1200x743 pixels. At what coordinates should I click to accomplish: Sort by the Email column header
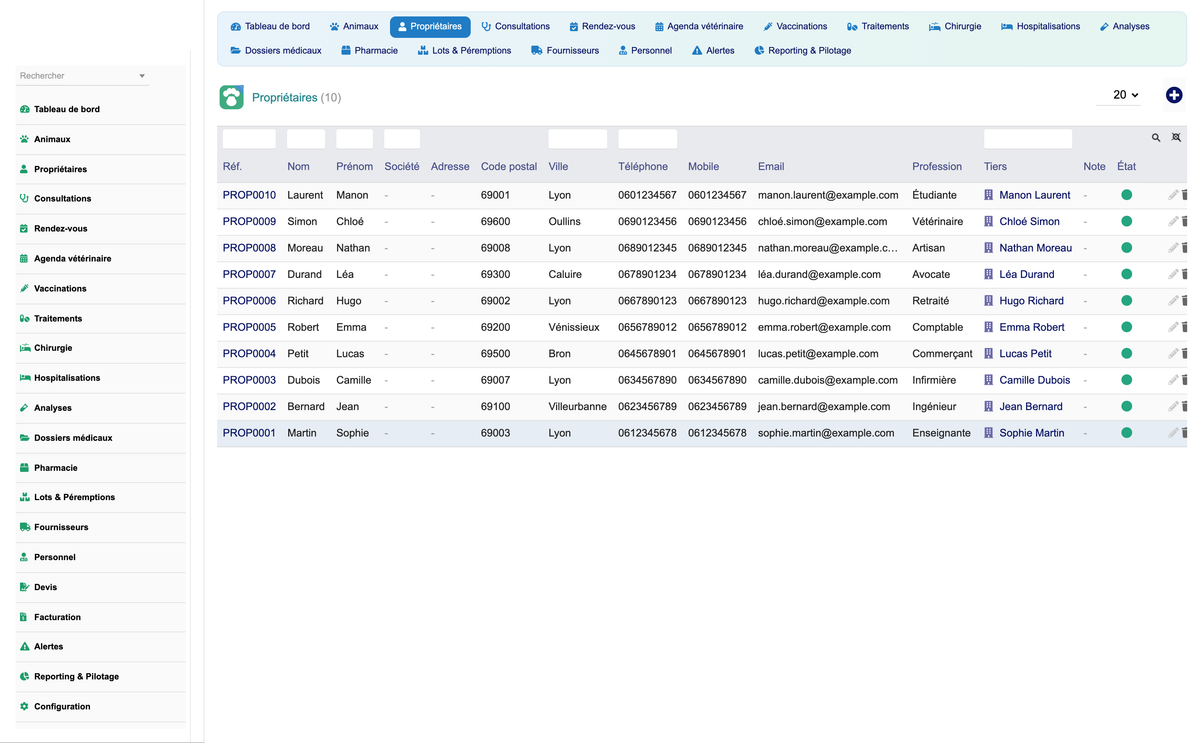[771, 166]
